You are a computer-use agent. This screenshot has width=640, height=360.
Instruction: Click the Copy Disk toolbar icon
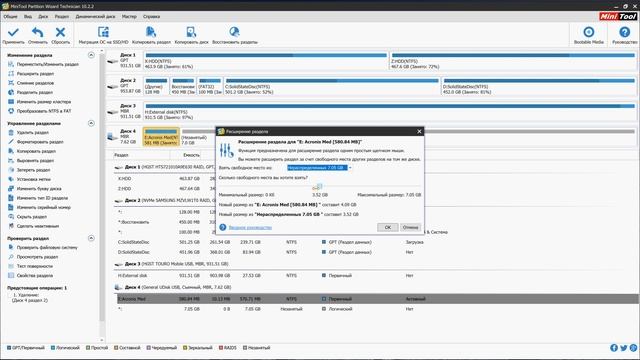point(191,32)
